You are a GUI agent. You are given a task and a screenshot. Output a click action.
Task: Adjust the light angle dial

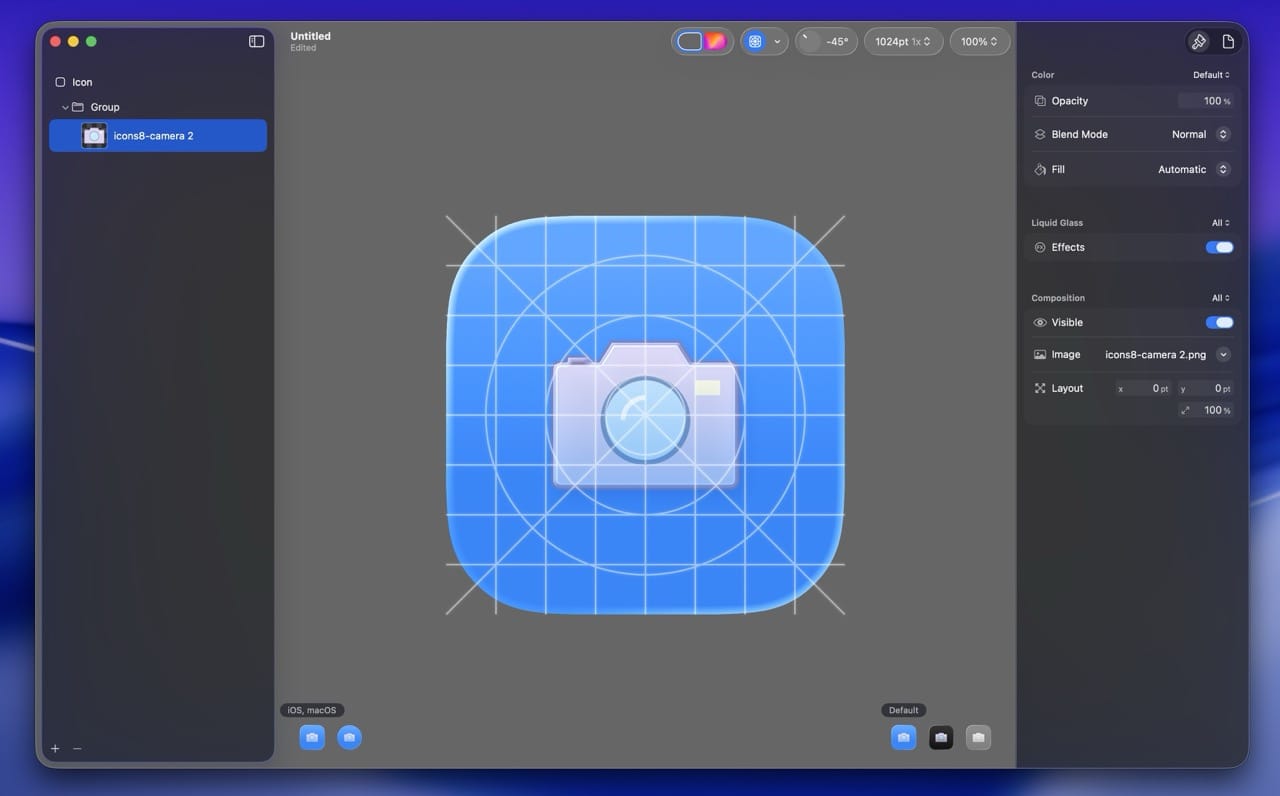point(809,41)
